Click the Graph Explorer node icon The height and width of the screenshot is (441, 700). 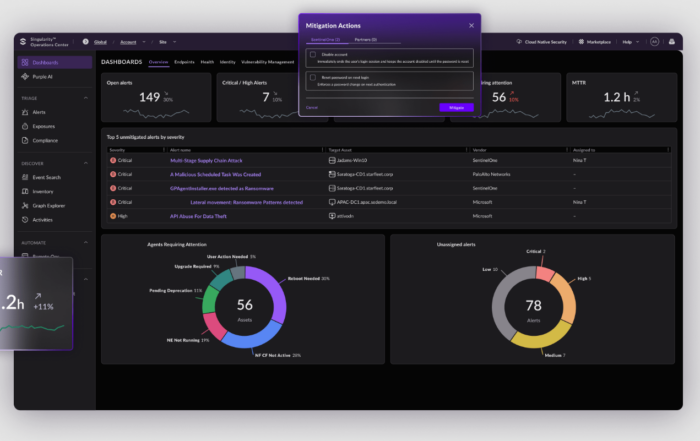[x=25, y=205]
